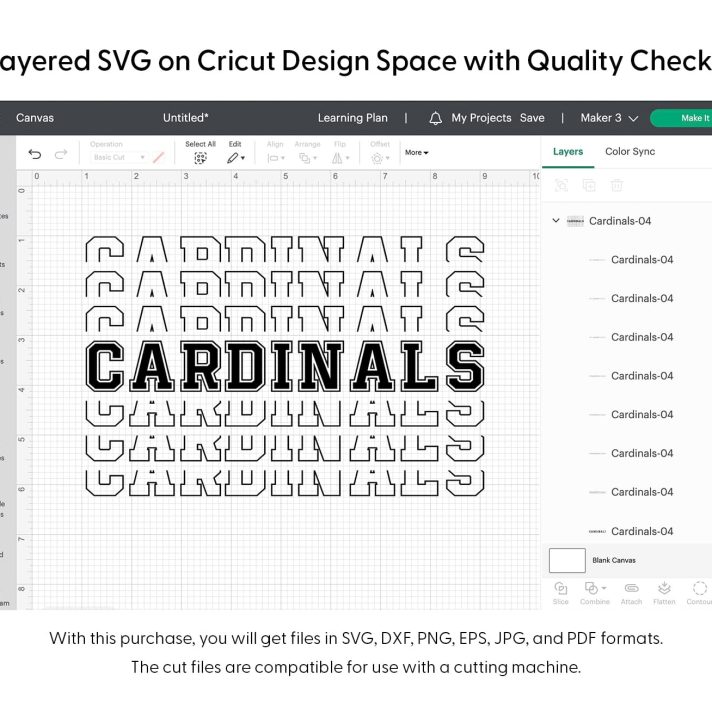712x712 pixels.
Task: Open the Maker 3 machine dropdown
Action: pyautogui.click(x=609, y=118)
